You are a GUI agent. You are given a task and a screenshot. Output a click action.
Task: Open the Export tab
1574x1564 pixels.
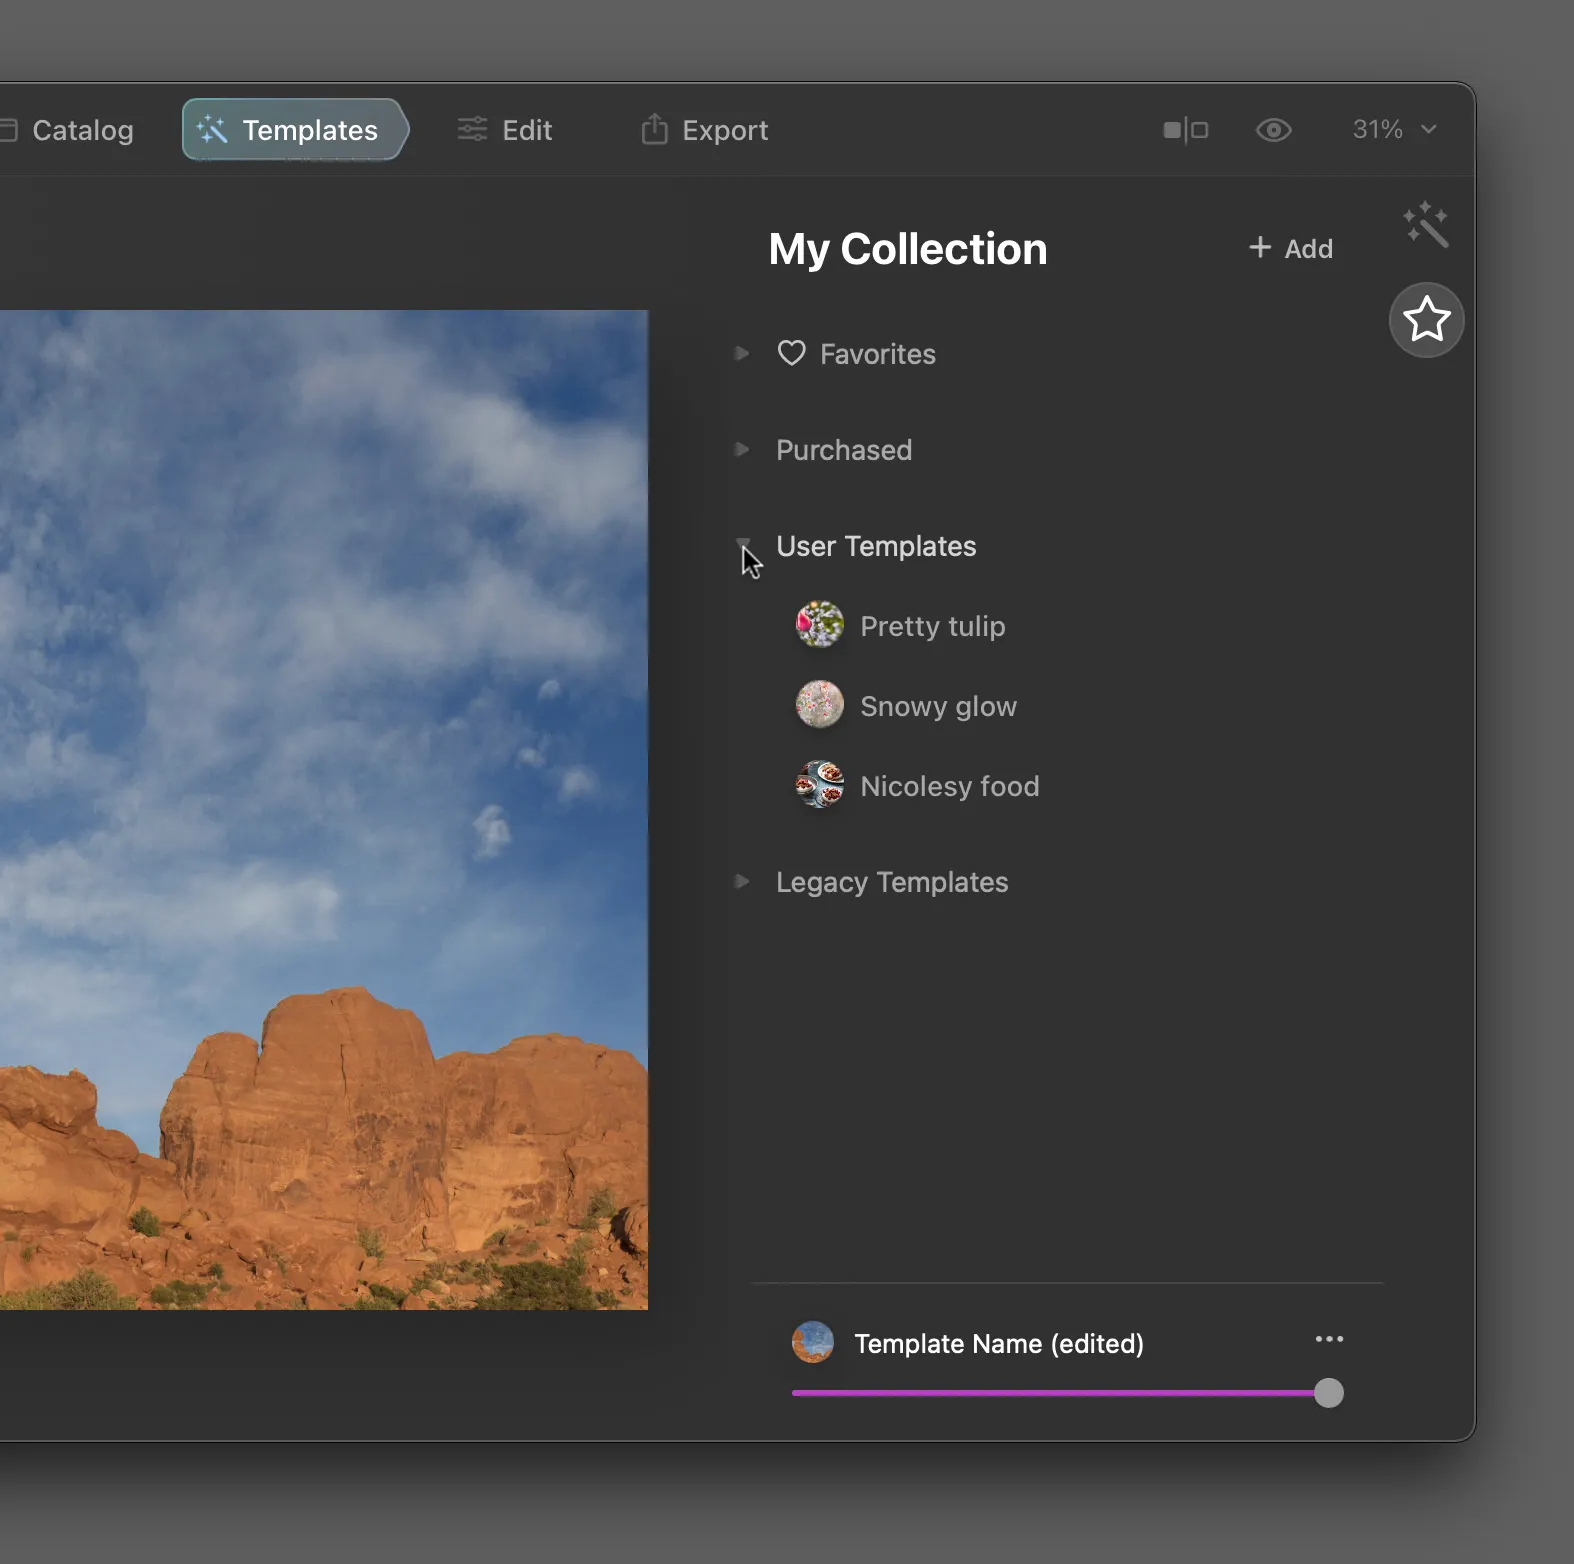[705, 130]
